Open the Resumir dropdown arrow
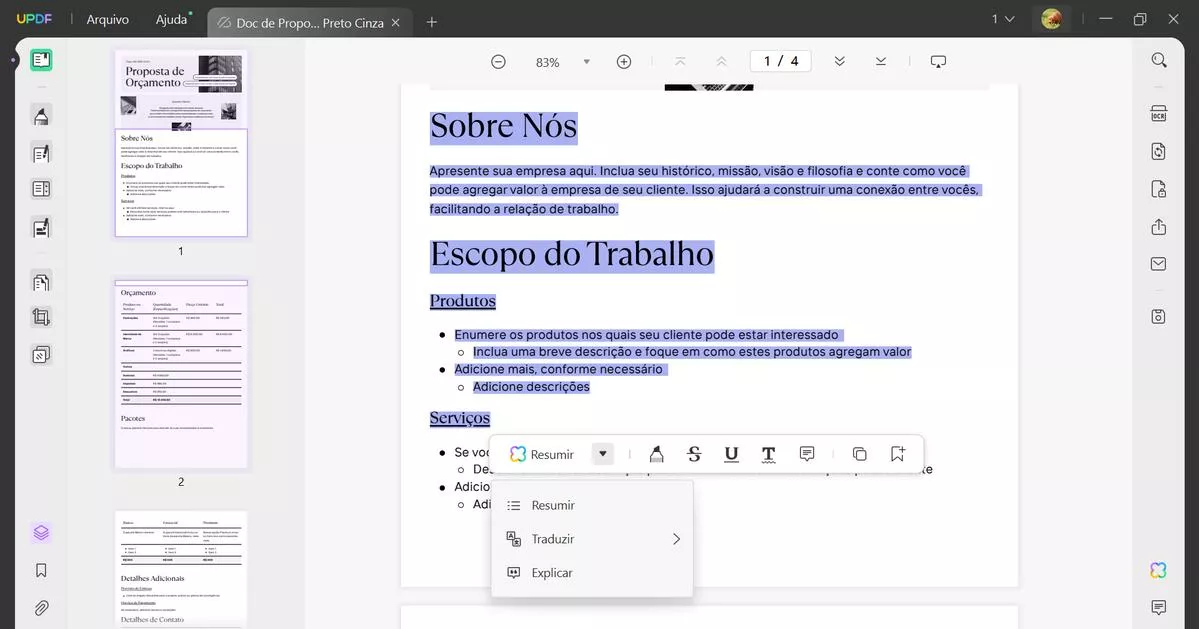The width and height of the screenshot is (1199, 629). tap(602, 453)
